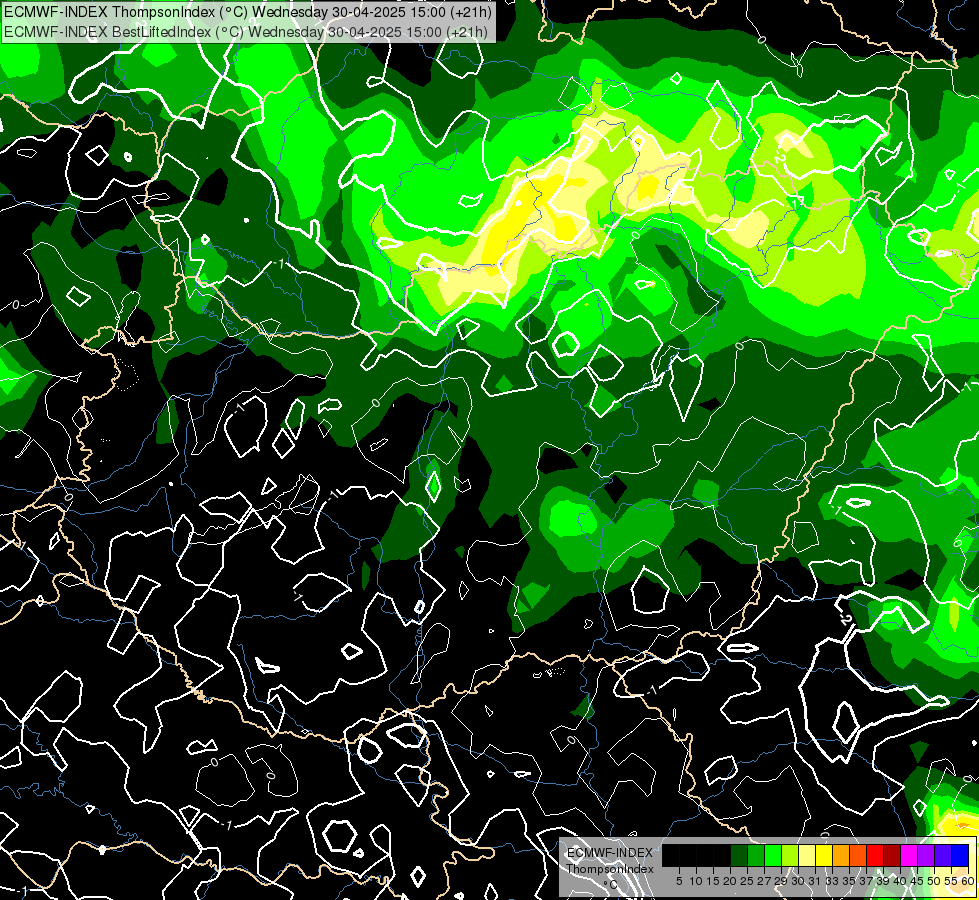Select the pure yellow 31–33 legend swatch
Viewport: 979px width, 900px height.
[x=824, y=856]
